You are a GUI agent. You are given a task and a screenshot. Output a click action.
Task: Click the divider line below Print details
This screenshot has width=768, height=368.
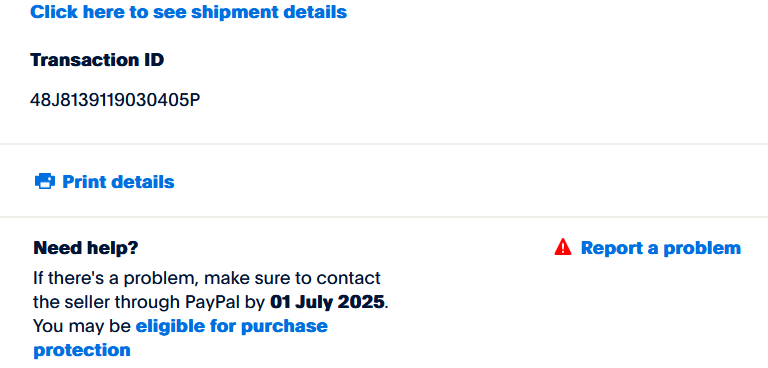(384, 217)
